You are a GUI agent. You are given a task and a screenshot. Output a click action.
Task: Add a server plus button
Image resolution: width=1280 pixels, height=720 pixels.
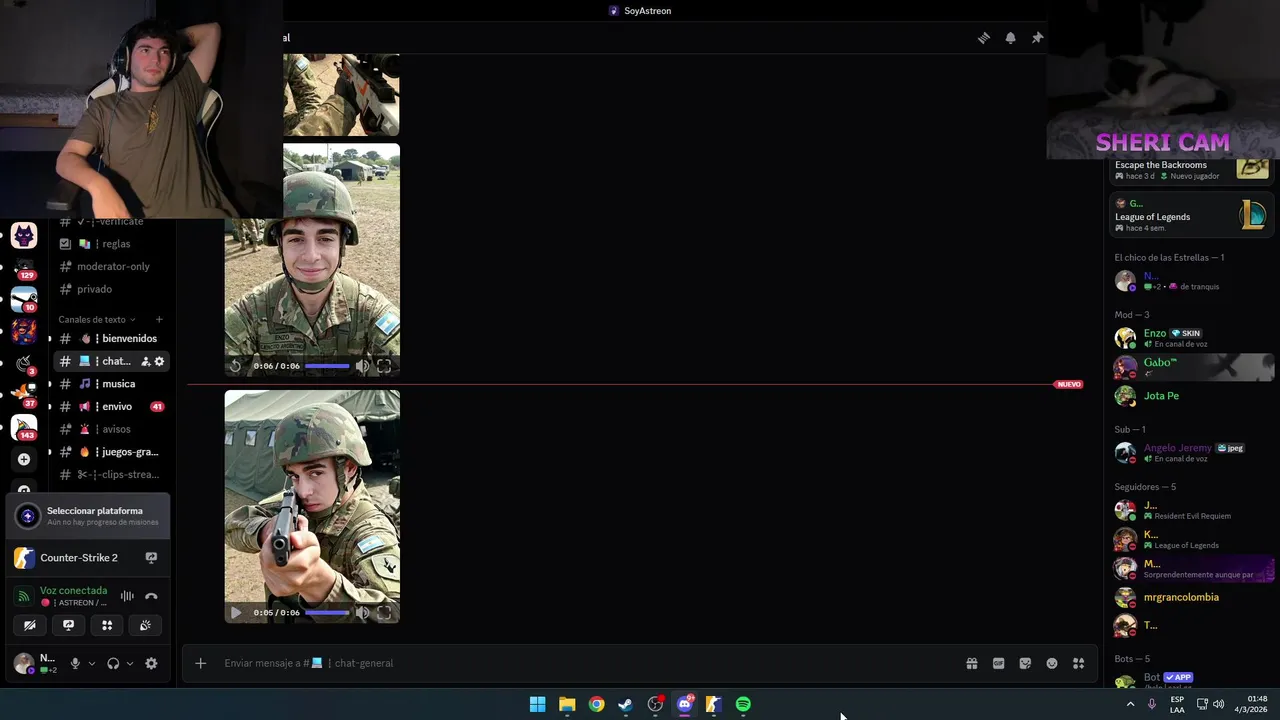pos(24,459)
